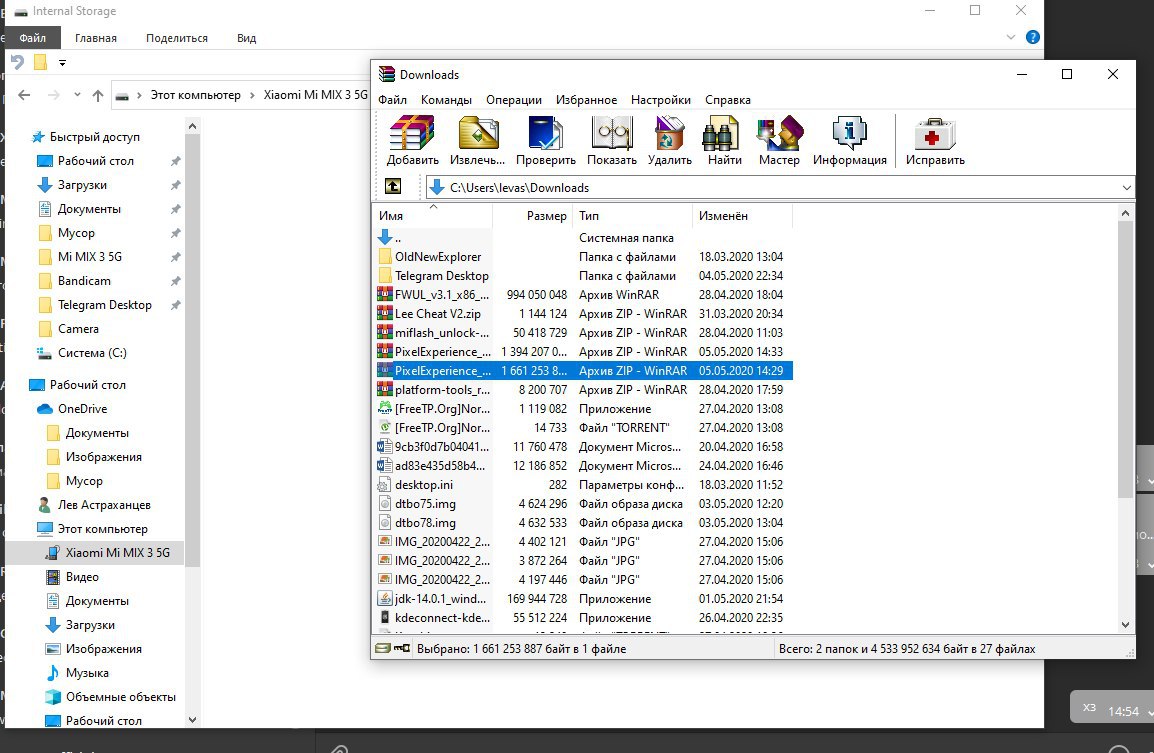The image size is (1154, 753).
Task: Click the new folder icon in Explorer quick access toolbar
Action: (40, 63)
